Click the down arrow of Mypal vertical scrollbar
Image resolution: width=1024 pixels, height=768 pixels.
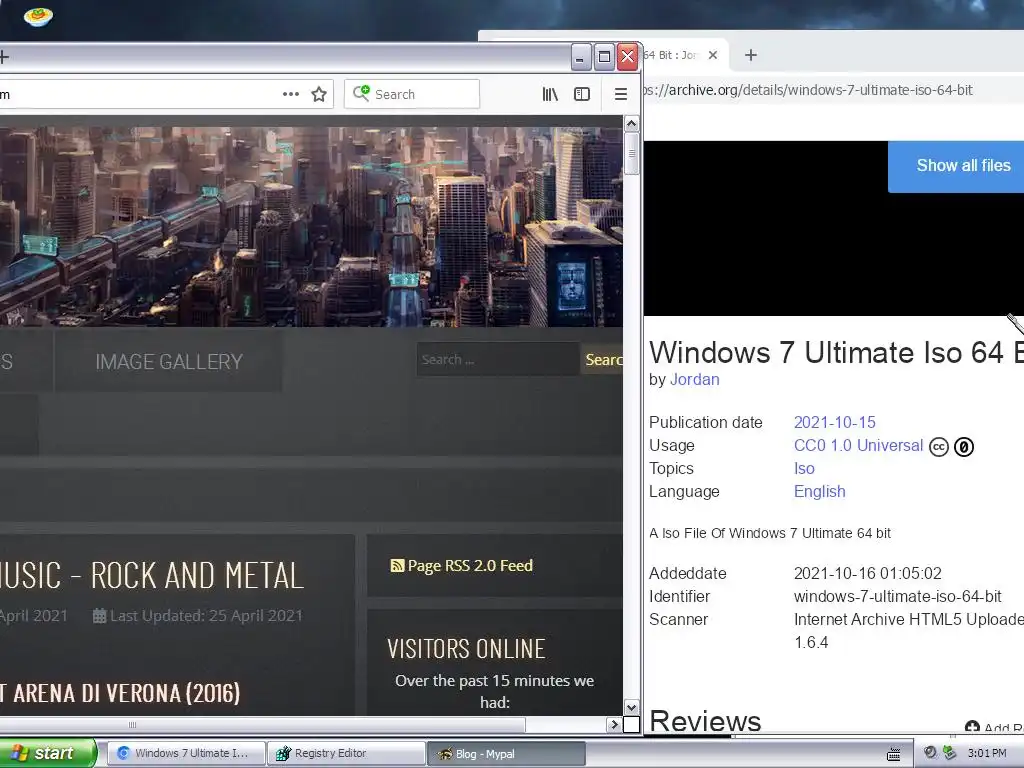(x=631, y=707)
